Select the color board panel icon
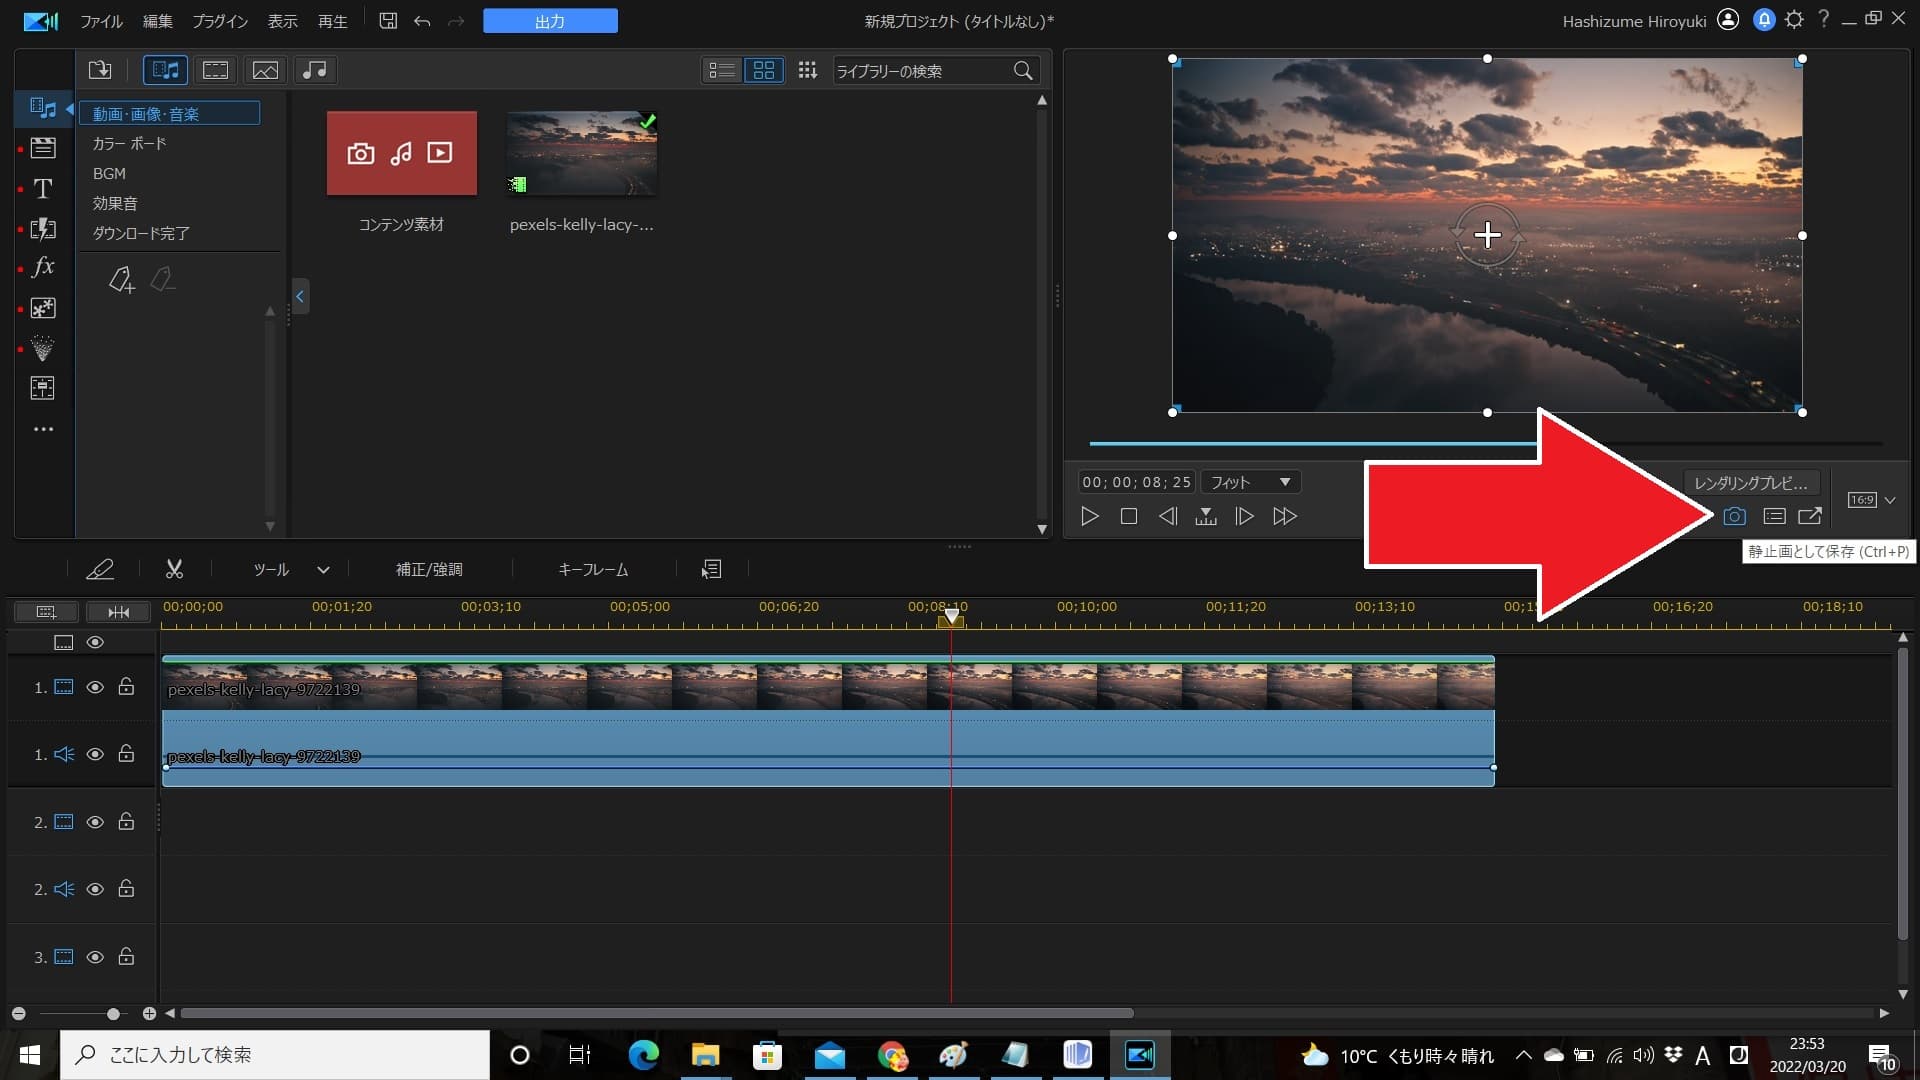This screenshot has height=1080, width=1920. pos(128,142)
